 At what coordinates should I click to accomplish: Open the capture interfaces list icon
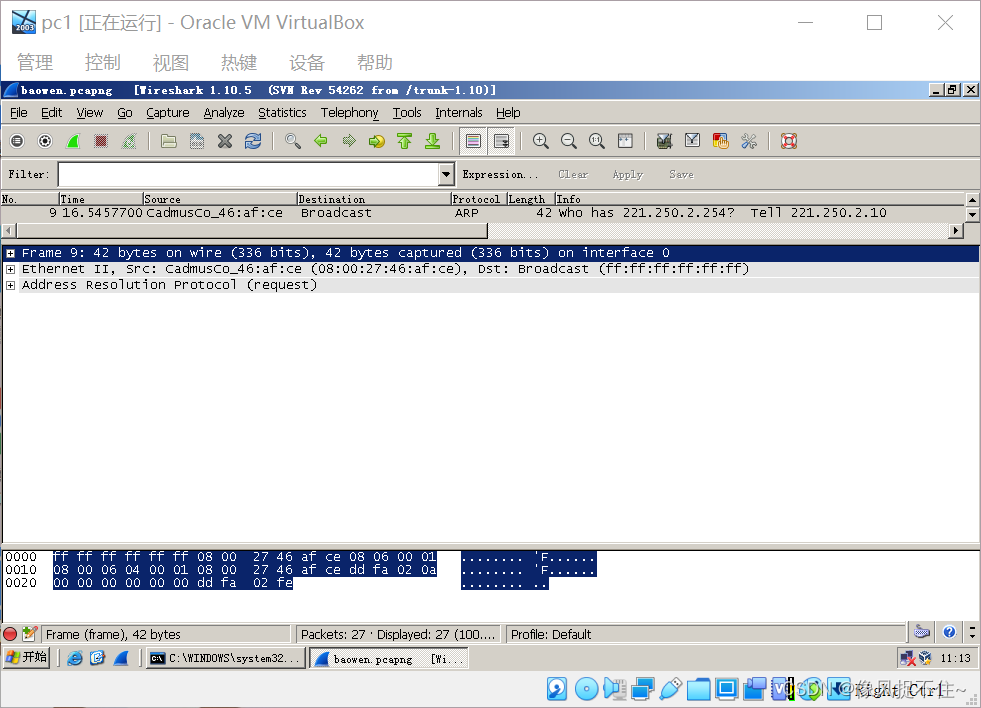(x=17, y=141)
